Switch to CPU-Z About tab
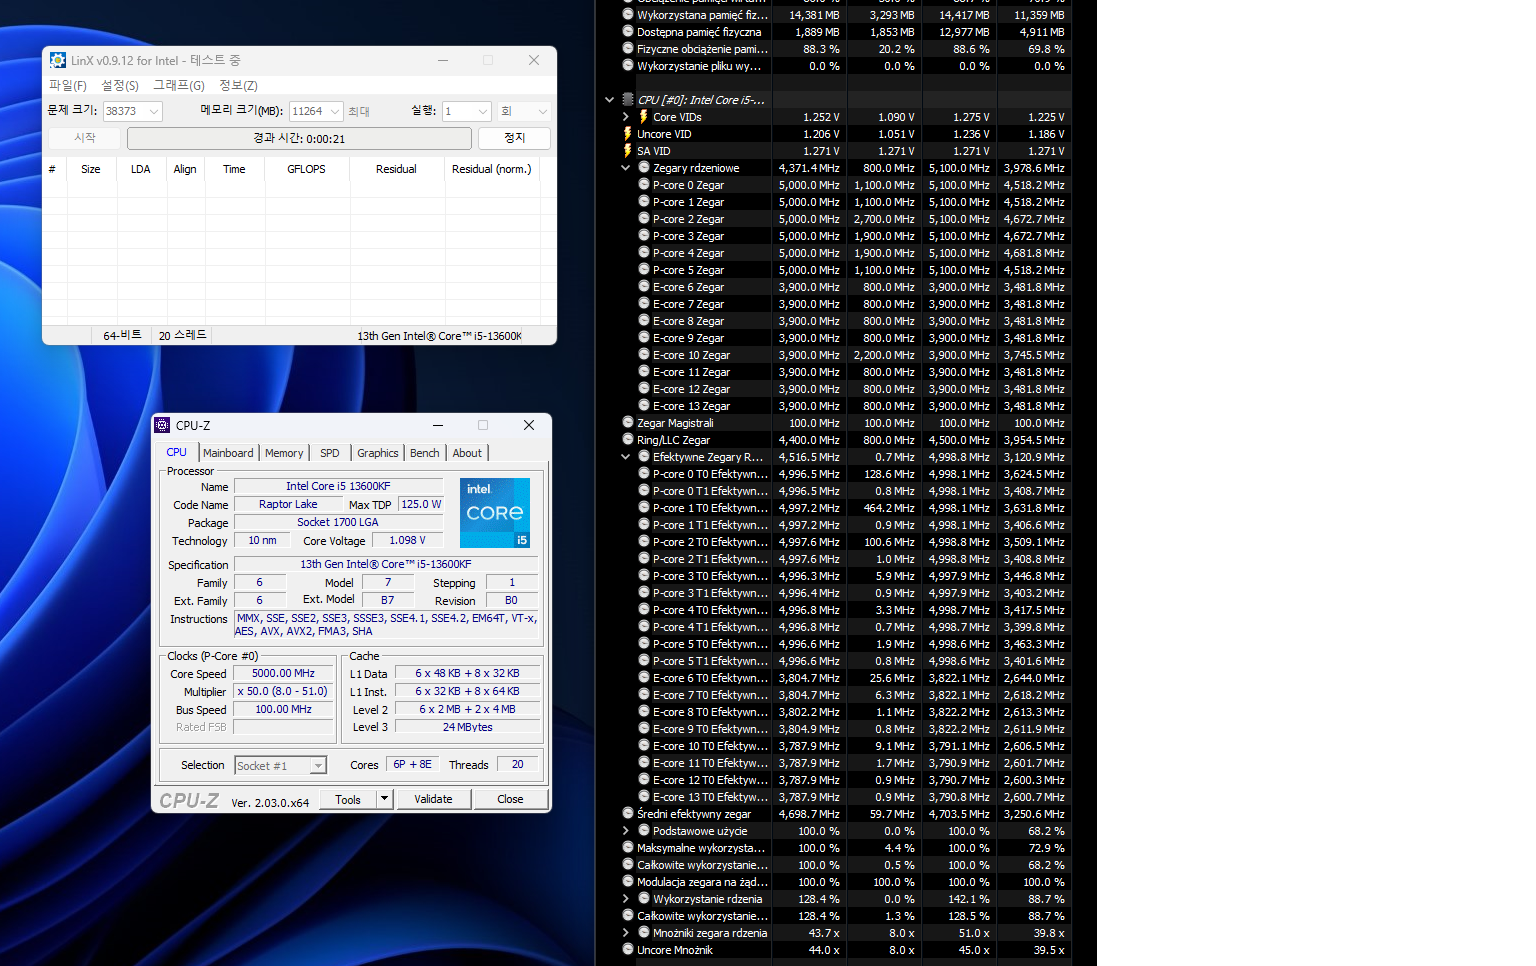Viewport: 1536px width, 966px height. point(467,453)
